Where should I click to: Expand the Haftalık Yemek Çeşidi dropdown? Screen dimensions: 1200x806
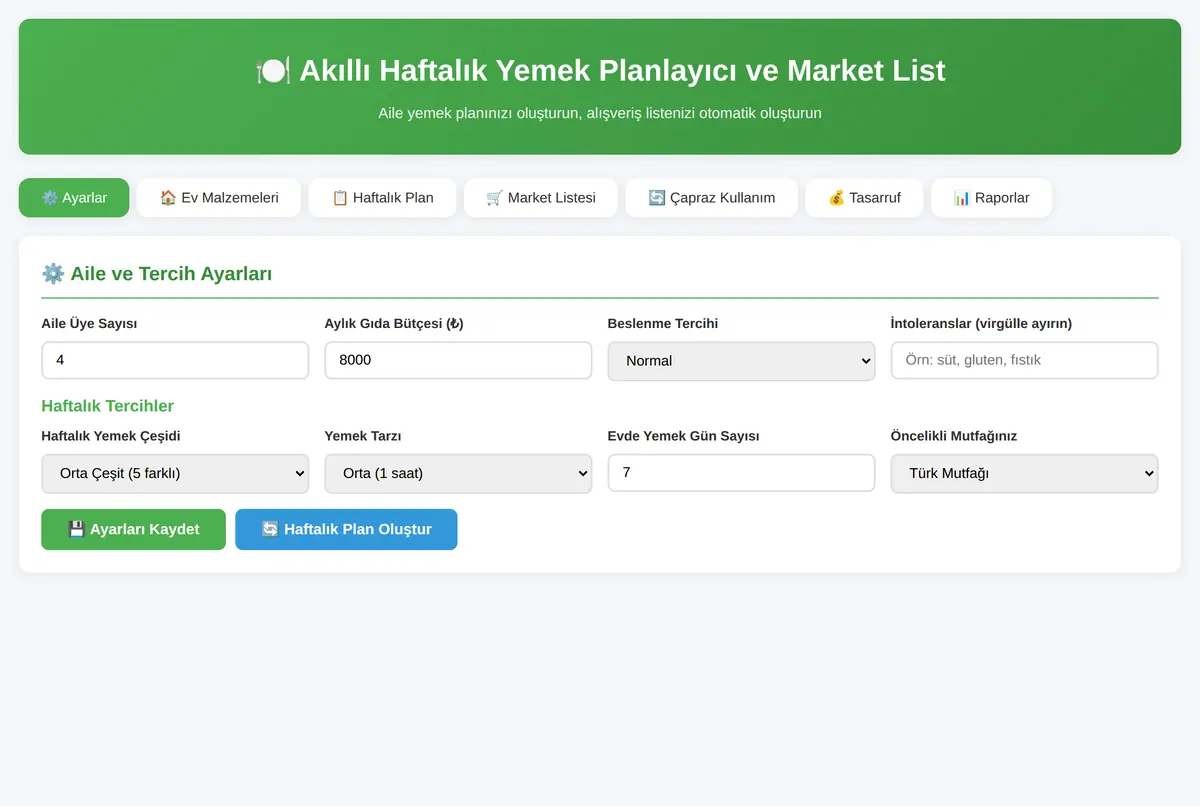click(x=175, y=474)
